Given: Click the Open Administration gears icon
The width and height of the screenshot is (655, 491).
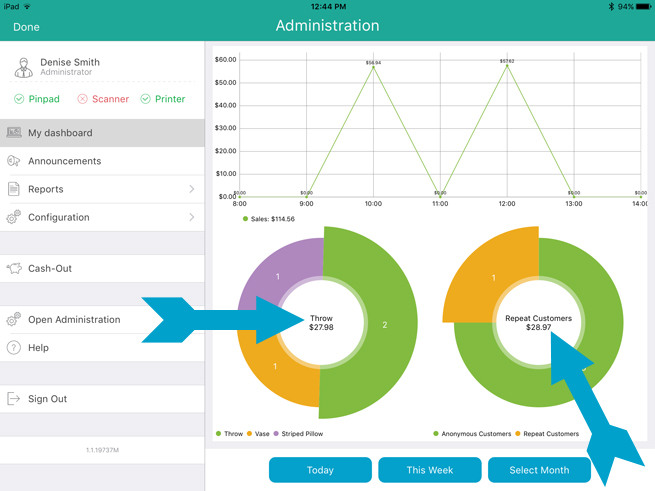Looking at the screenshot, I should click(x=14, y=319).
